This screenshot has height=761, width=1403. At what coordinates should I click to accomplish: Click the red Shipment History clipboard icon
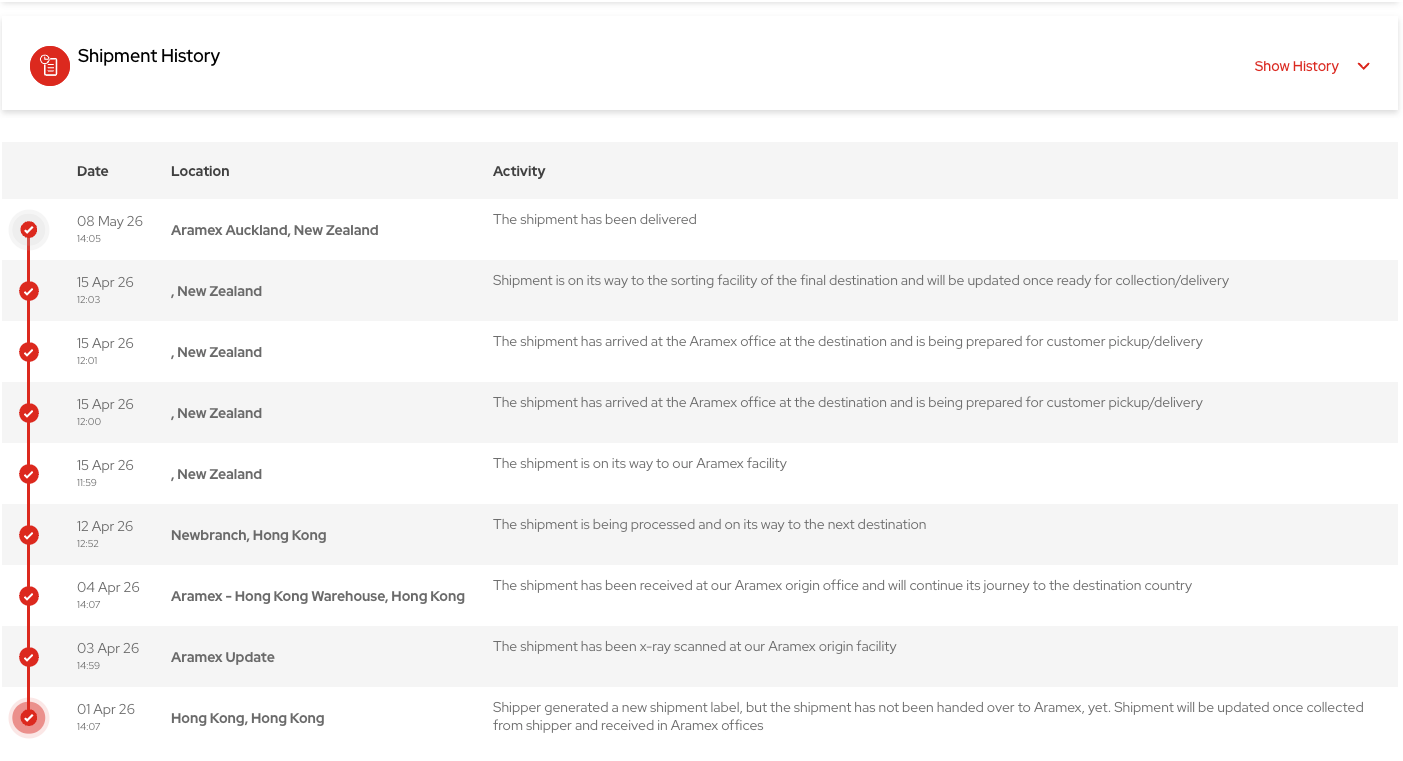[50, 66]
